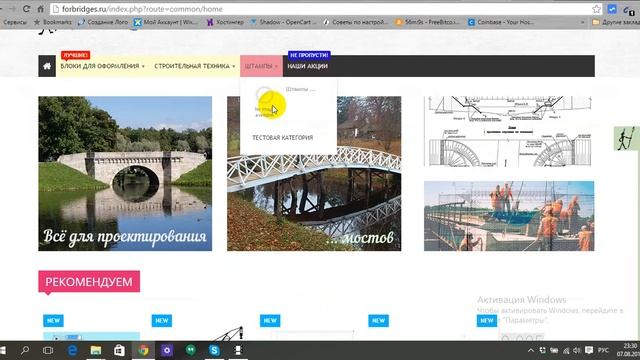The image size is (640, 360).
Task: Open the stone bridge banner image
Action: click(125, 173)
